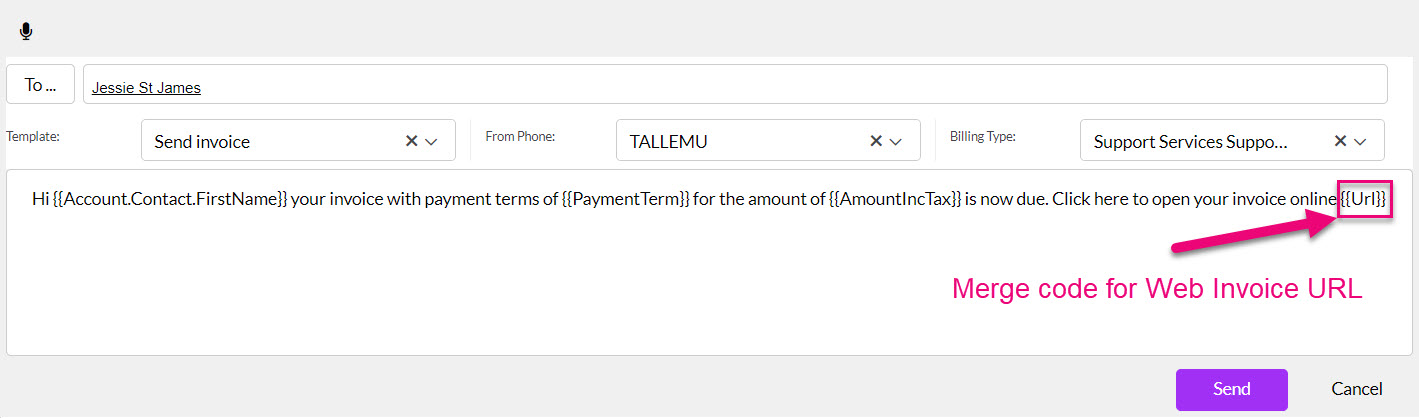
Task: Clear the Billing Type selection
Action: [x=1340, y=141]
